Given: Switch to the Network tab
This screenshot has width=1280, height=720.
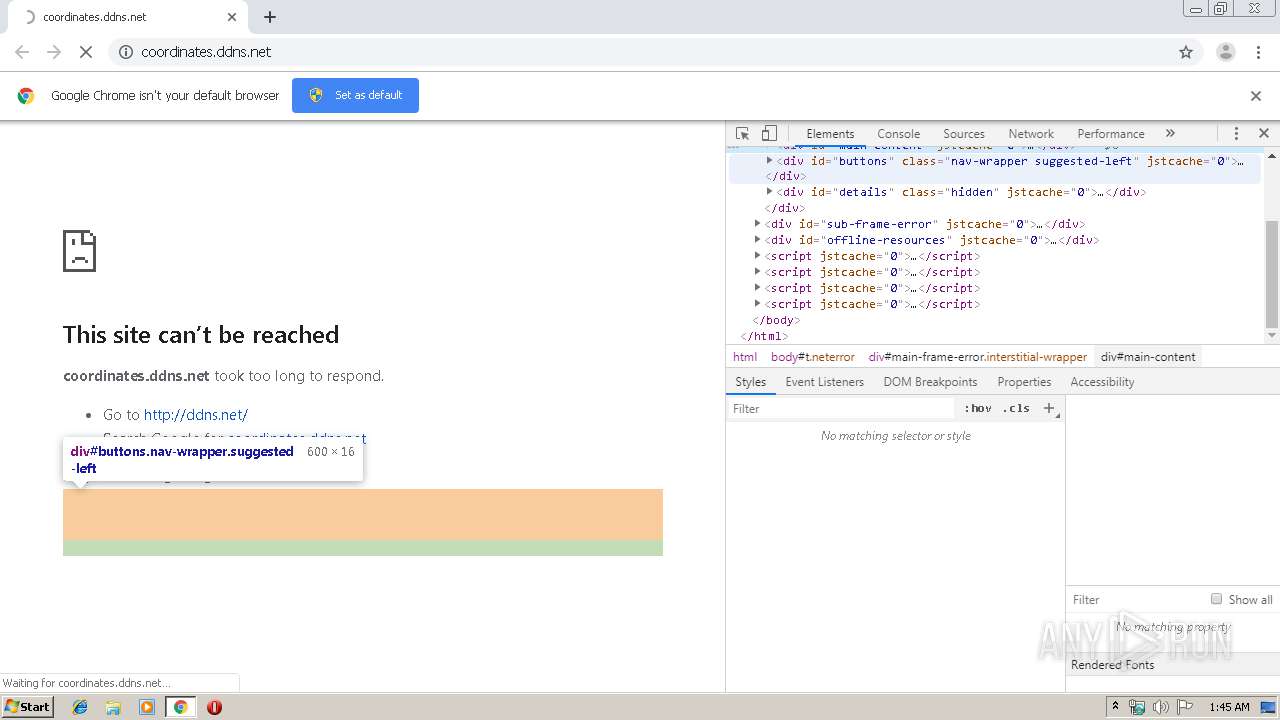Looking at the screenshot, I should tap(1031, 134).
